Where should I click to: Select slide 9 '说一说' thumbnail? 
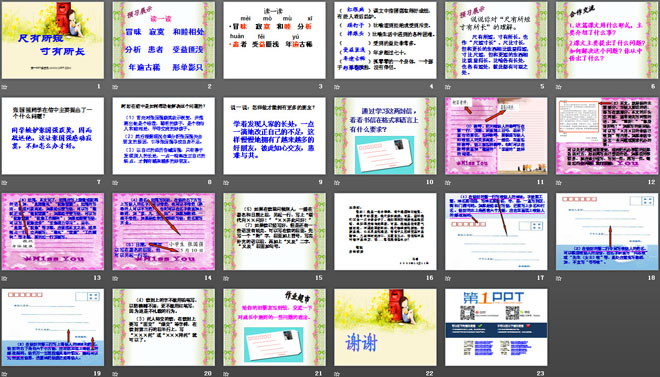coord(274,136)
